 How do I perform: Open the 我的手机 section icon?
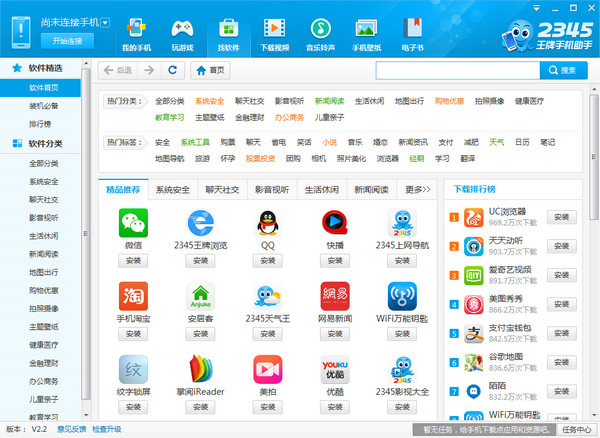click(x=136, y=28)
